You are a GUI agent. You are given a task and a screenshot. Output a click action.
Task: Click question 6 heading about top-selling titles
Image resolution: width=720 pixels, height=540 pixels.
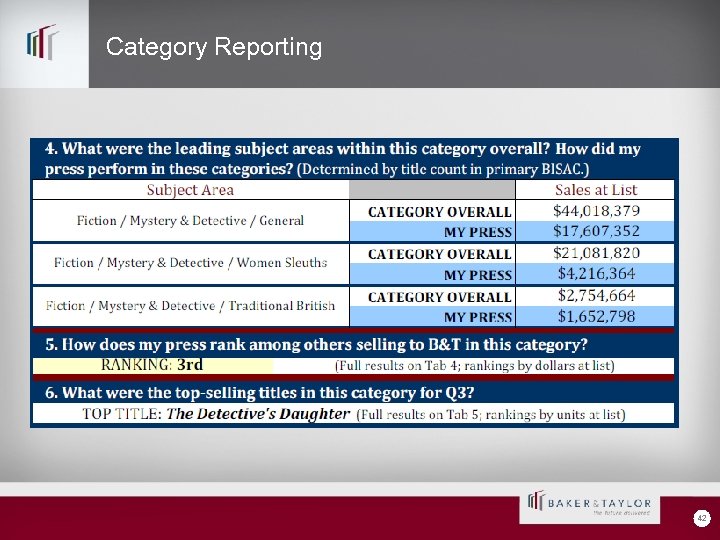[259, 393]
